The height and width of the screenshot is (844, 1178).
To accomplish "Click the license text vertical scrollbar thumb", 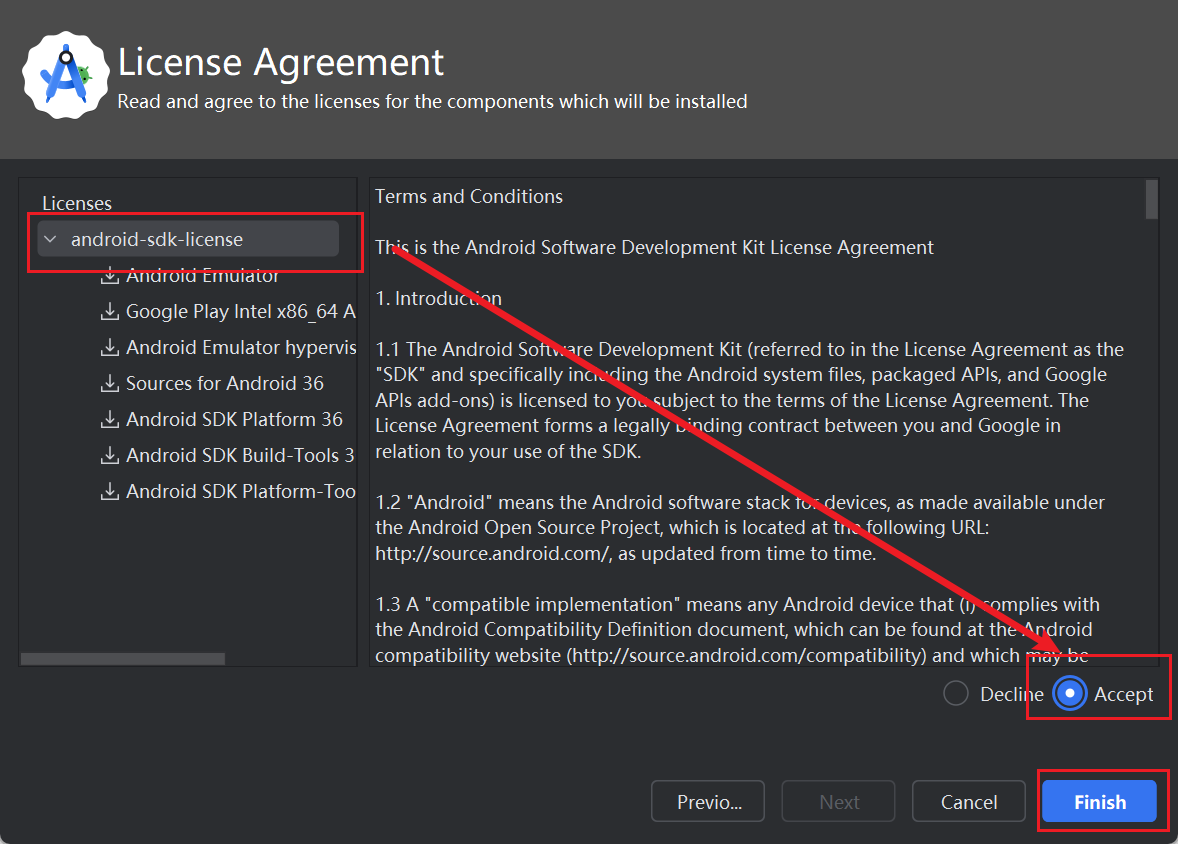I will pyautogui.click(x=1151, y=199).
